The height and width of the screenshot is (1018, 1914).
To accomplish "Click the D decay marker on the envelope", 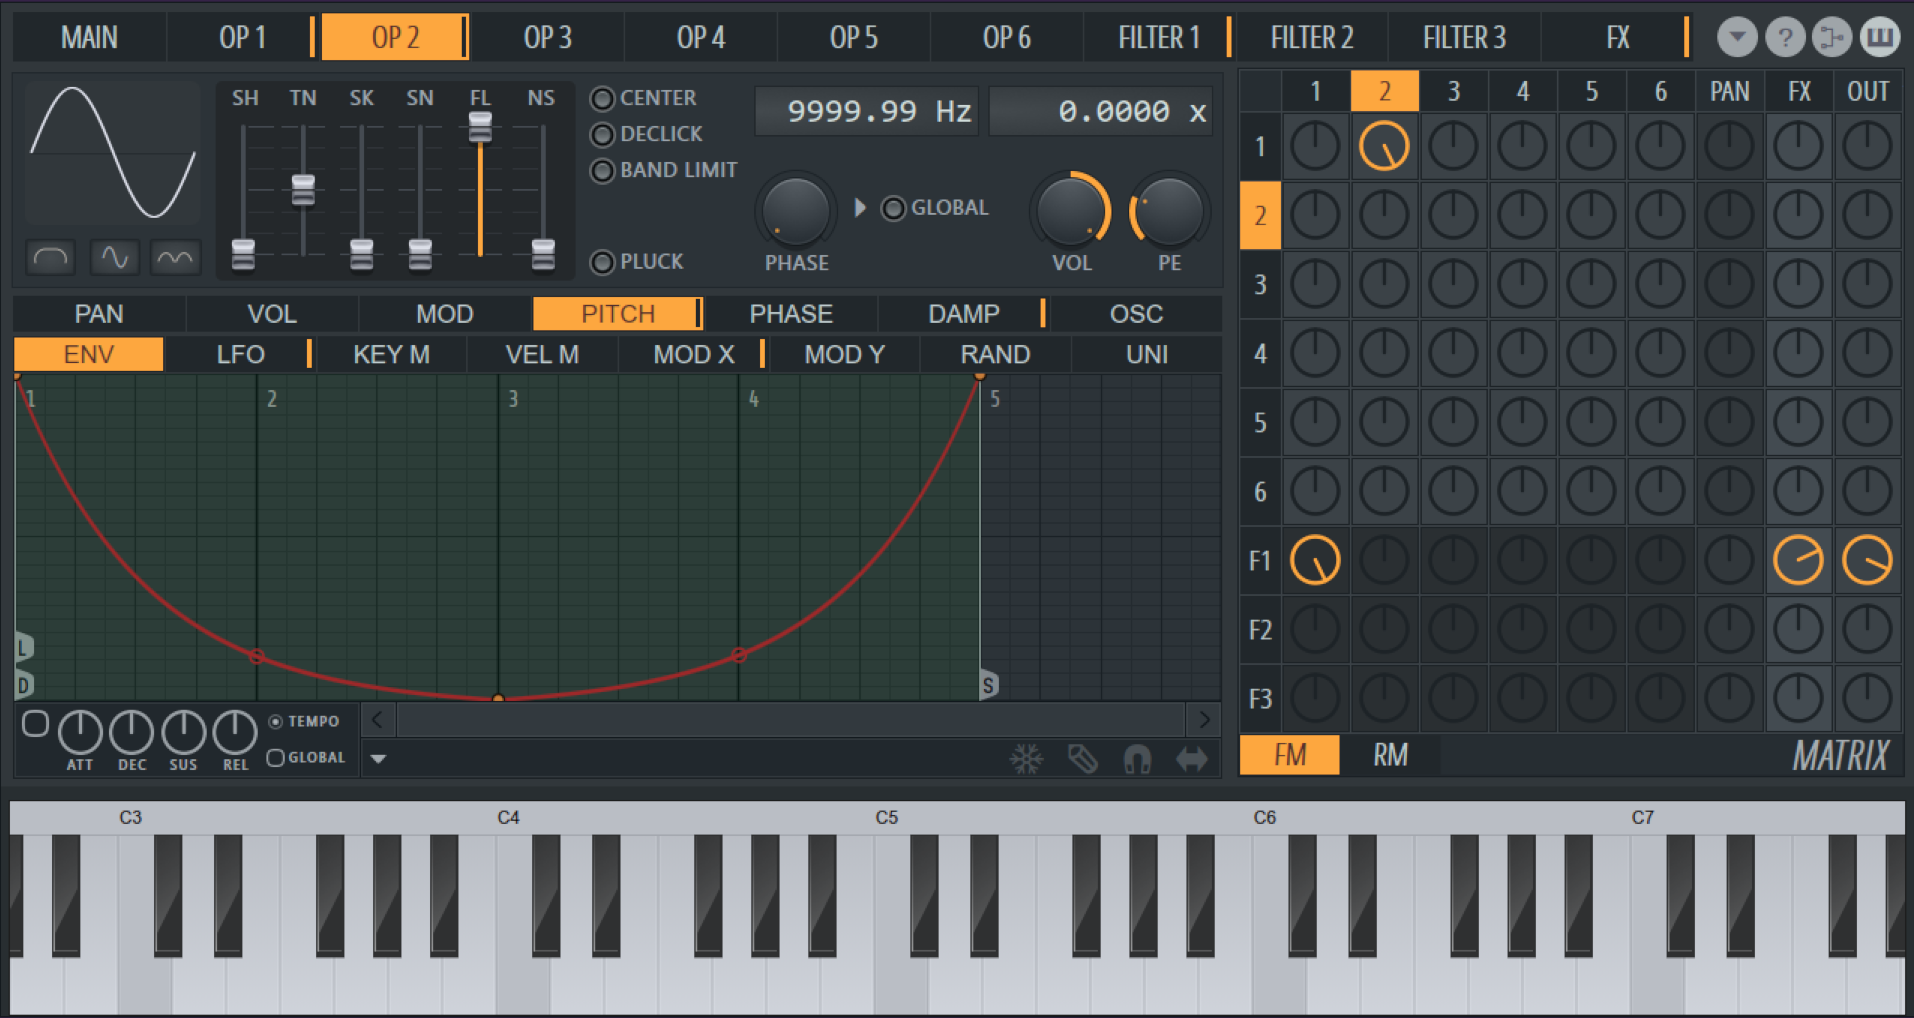I will (25, 685).
